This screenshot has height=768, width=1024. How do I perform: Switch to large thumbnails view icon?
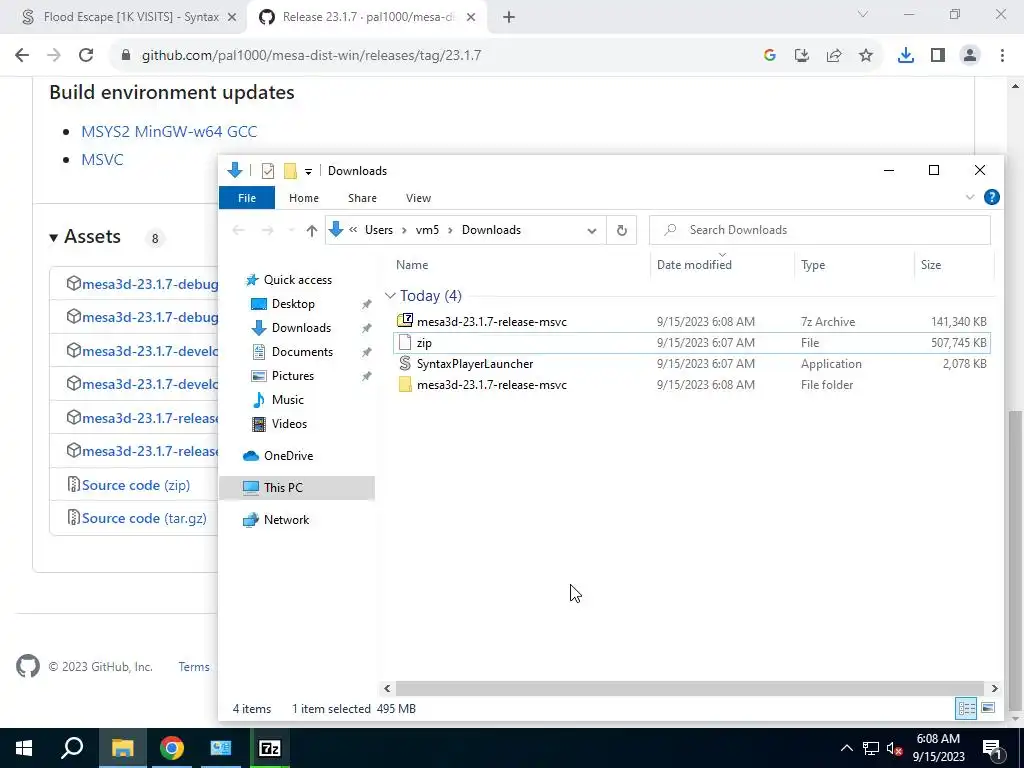click(x=988, y=708)
